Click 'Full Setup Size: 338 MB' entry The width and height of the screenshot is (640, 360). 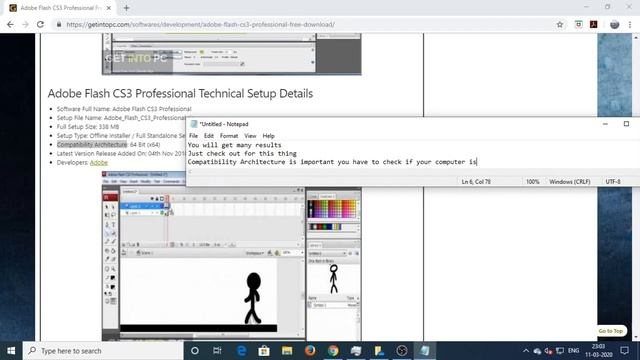coord(88,127)
